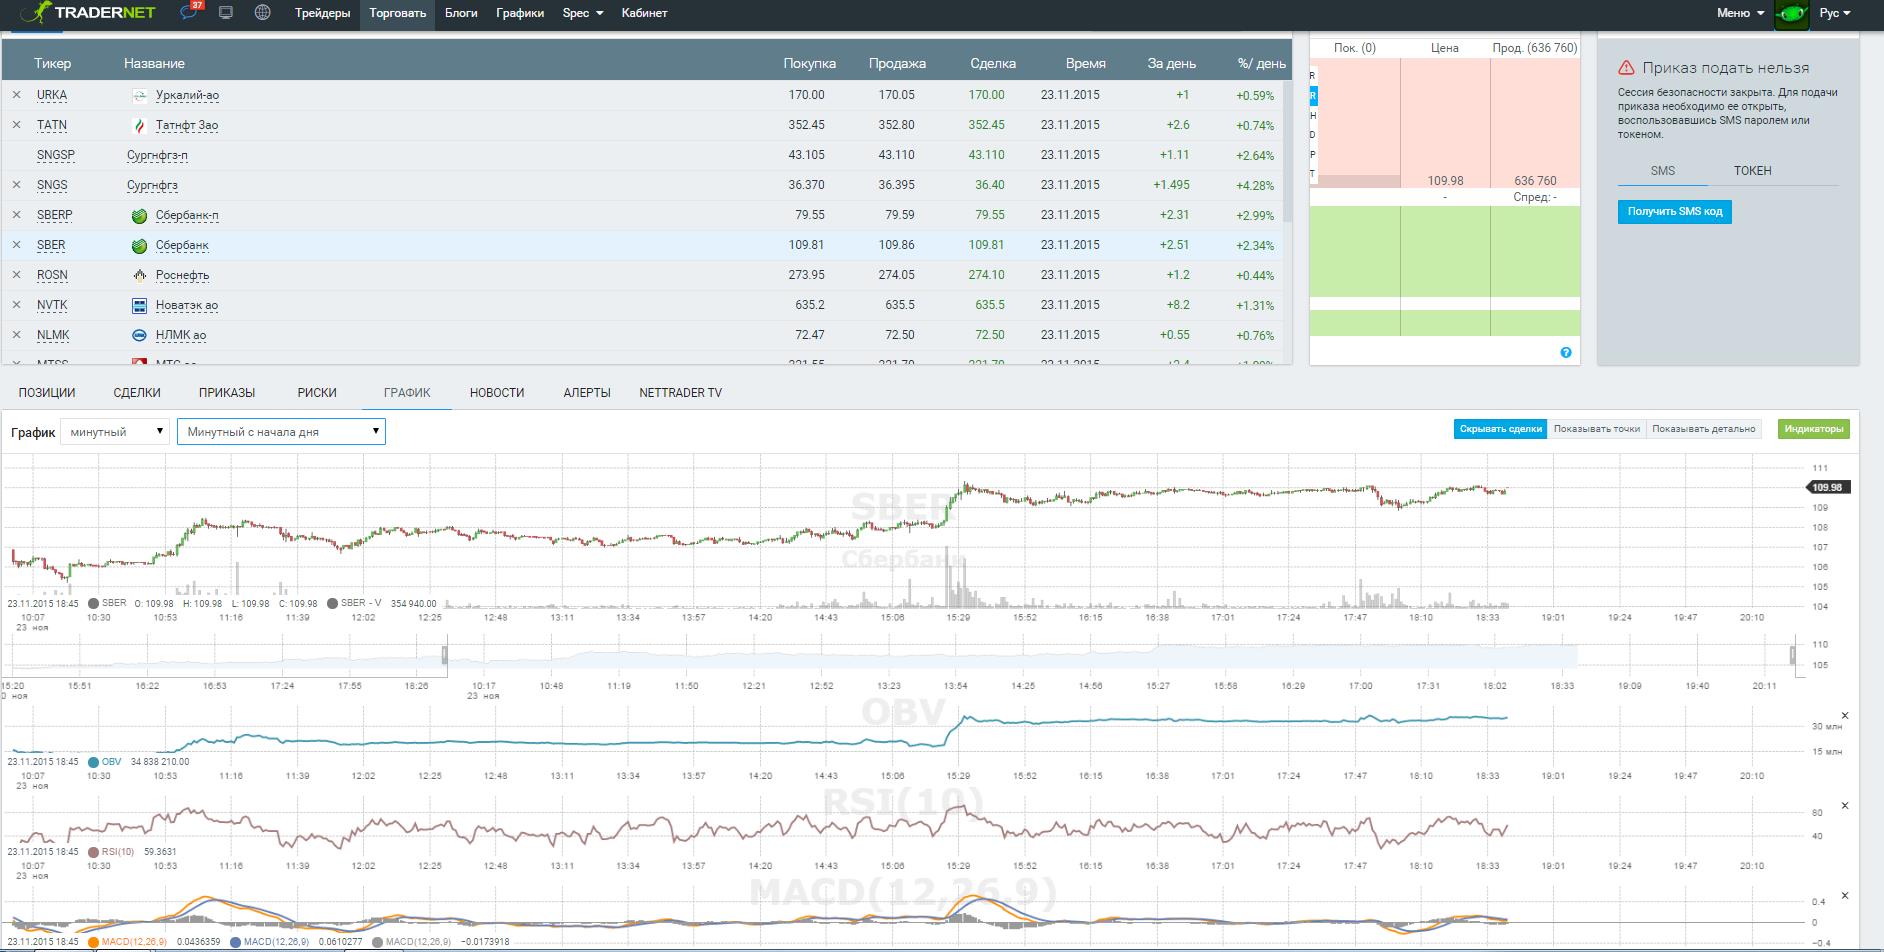Screen dimensions: 1884x952
Task: Click the Новатэк ао company logo icon
Action: tap(140, 305)
